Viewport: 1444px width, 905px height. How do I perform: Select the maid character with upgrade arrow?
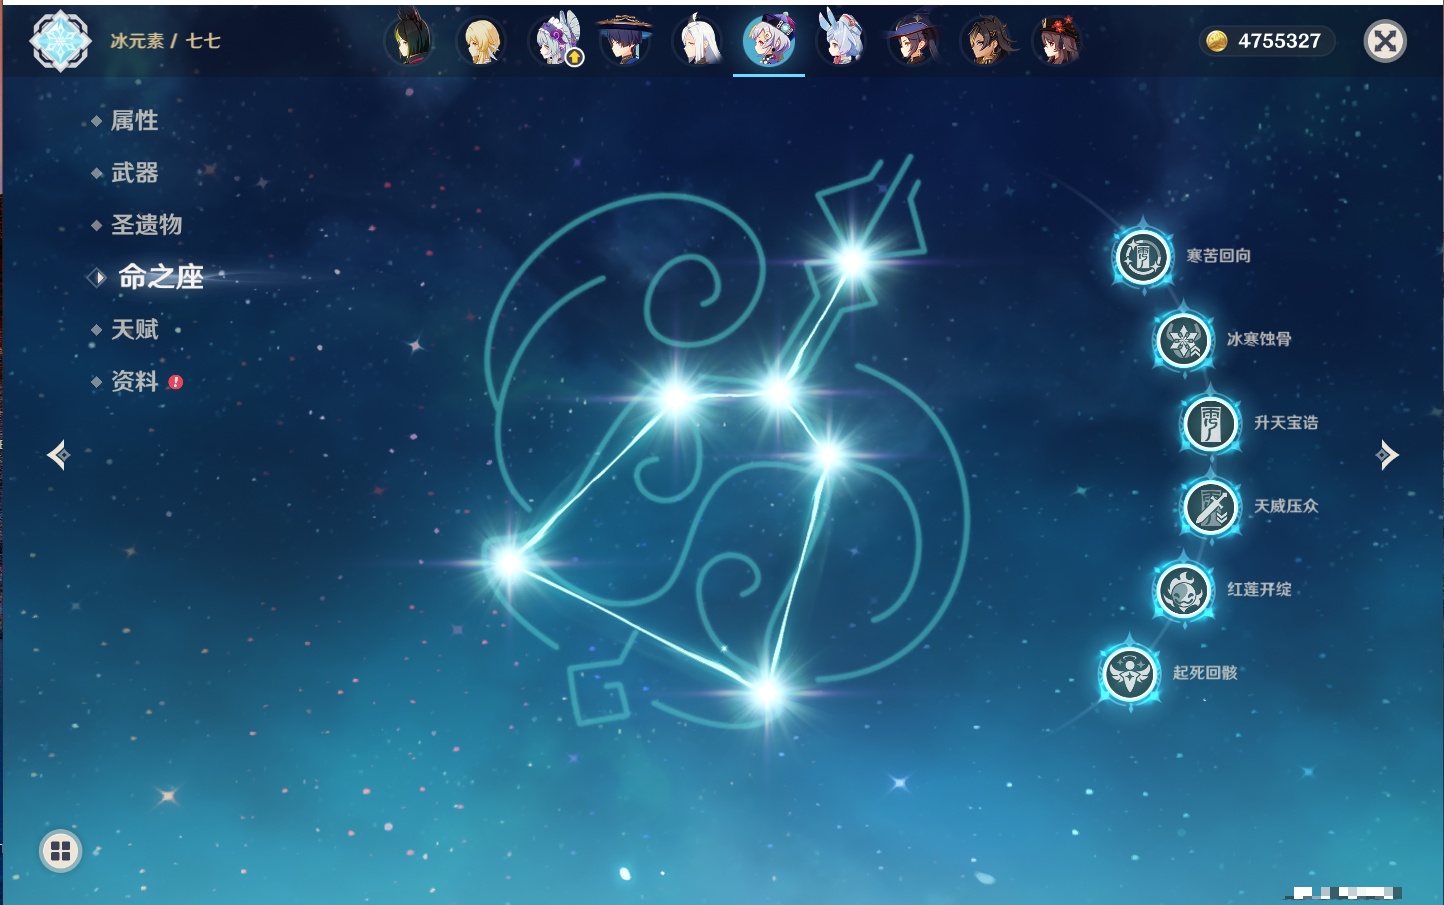(554, 41)
